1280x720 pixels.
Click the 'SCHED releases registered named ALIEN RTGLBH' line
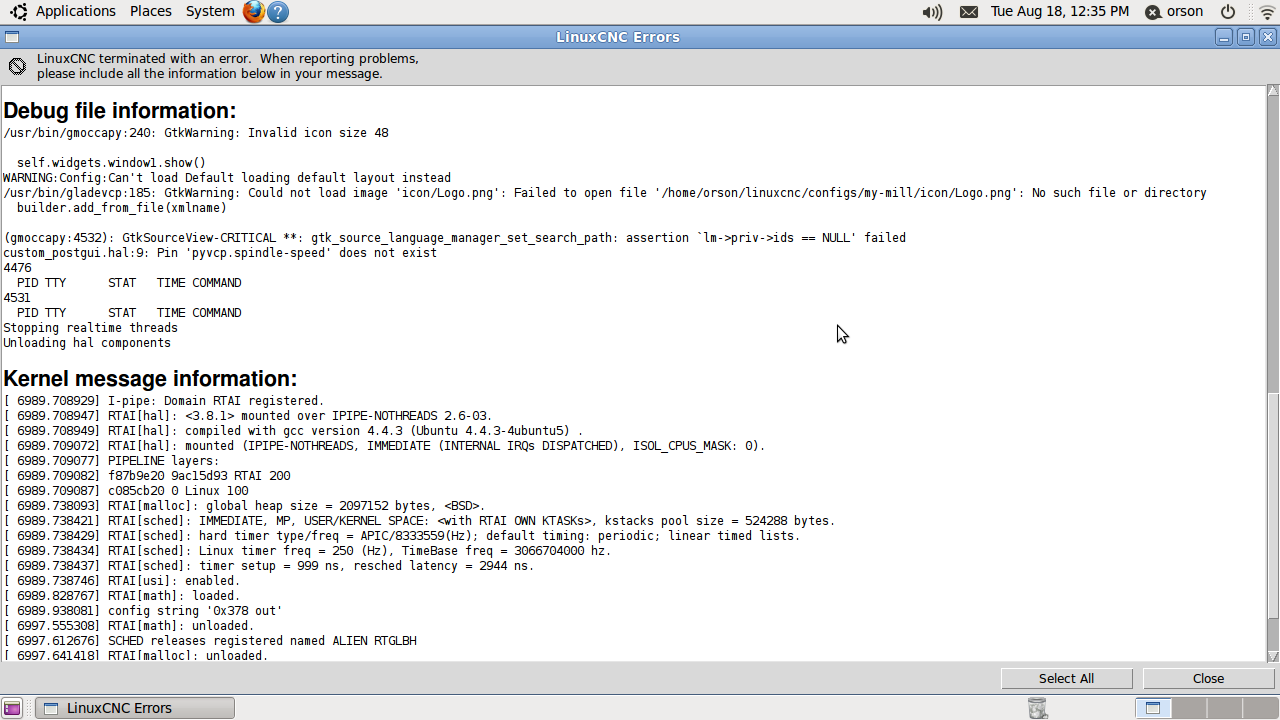point(210,641)
